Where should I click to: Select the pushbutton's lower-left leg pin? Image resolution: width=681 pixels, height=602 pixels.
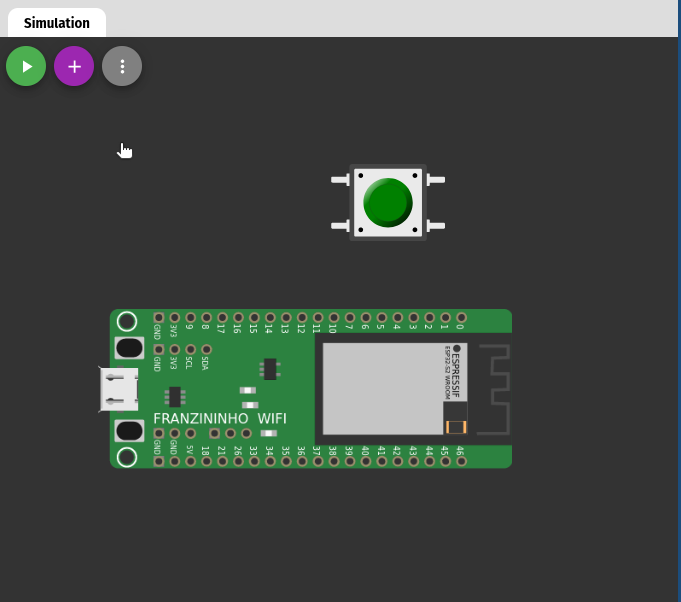[x=340, y=225]
